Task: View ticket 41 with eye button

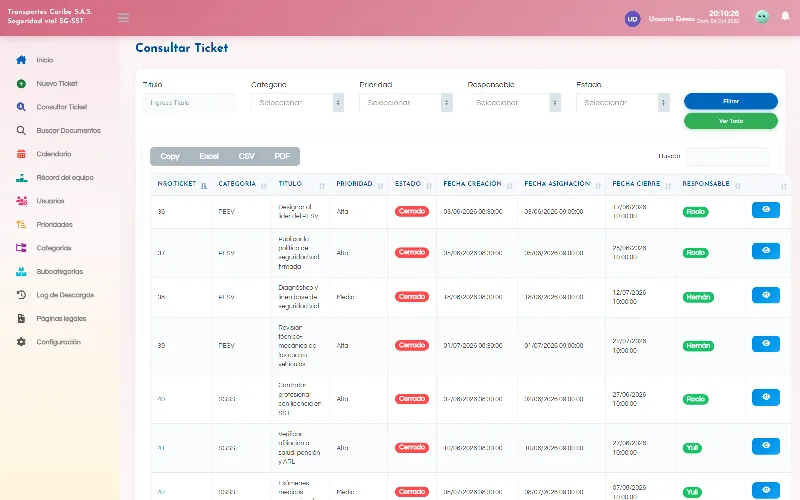Action: click(766, 446)
